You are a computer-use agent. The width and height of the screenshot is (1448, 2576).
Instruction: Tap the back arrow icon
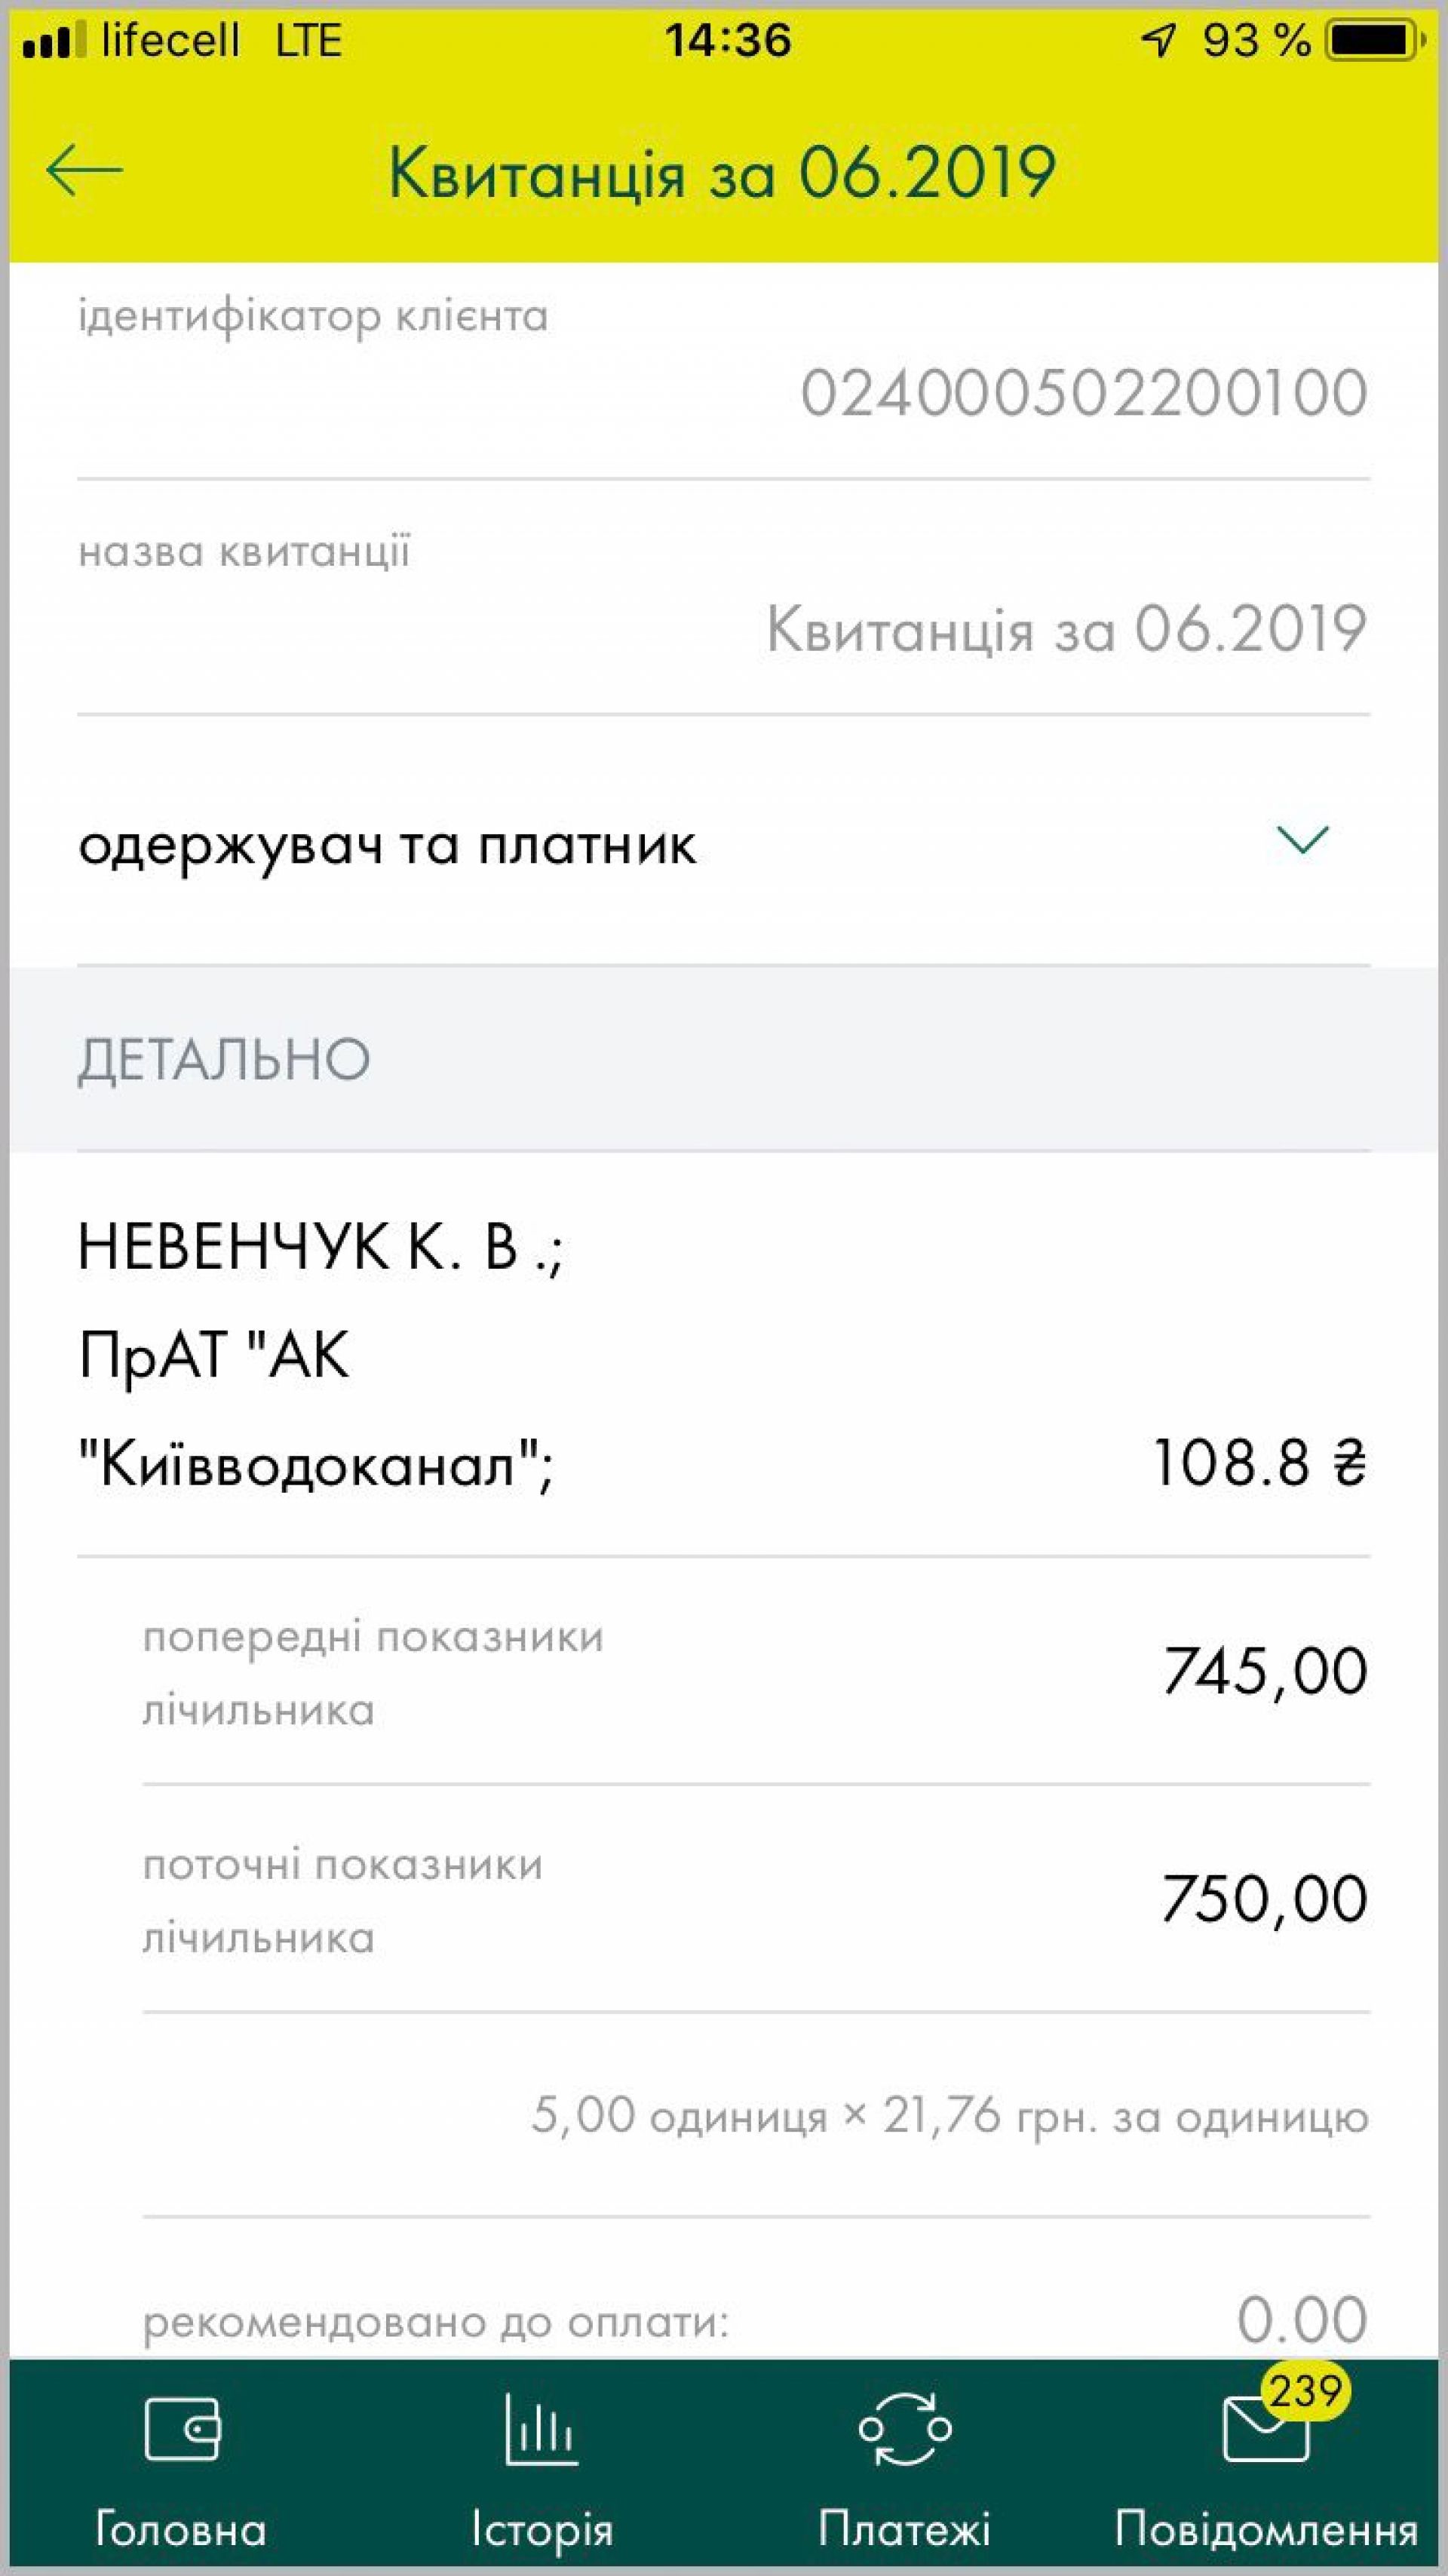(84, 170)
